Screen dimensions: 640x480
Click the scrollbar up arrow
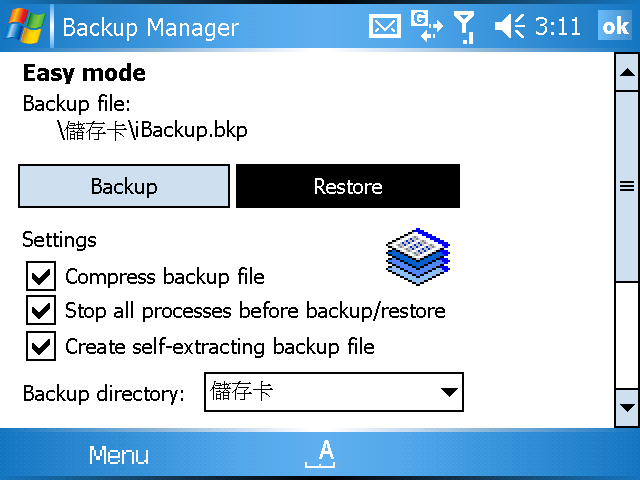627,72
